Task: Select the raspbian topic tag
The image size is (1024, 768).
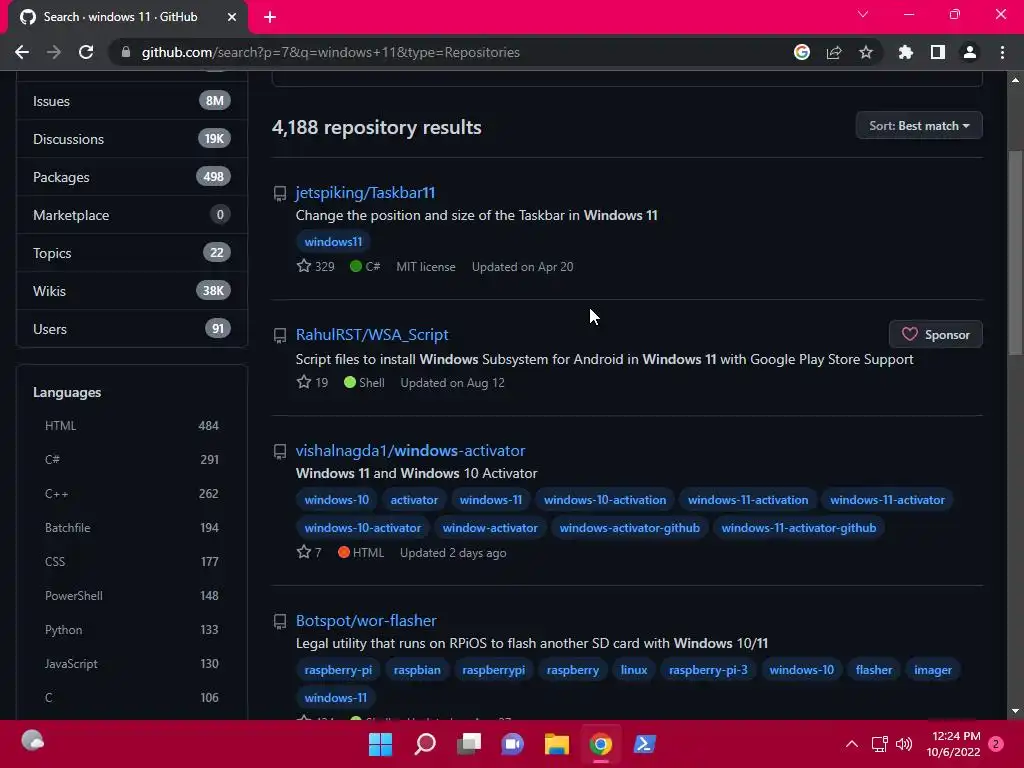Action: coord(417,670)
